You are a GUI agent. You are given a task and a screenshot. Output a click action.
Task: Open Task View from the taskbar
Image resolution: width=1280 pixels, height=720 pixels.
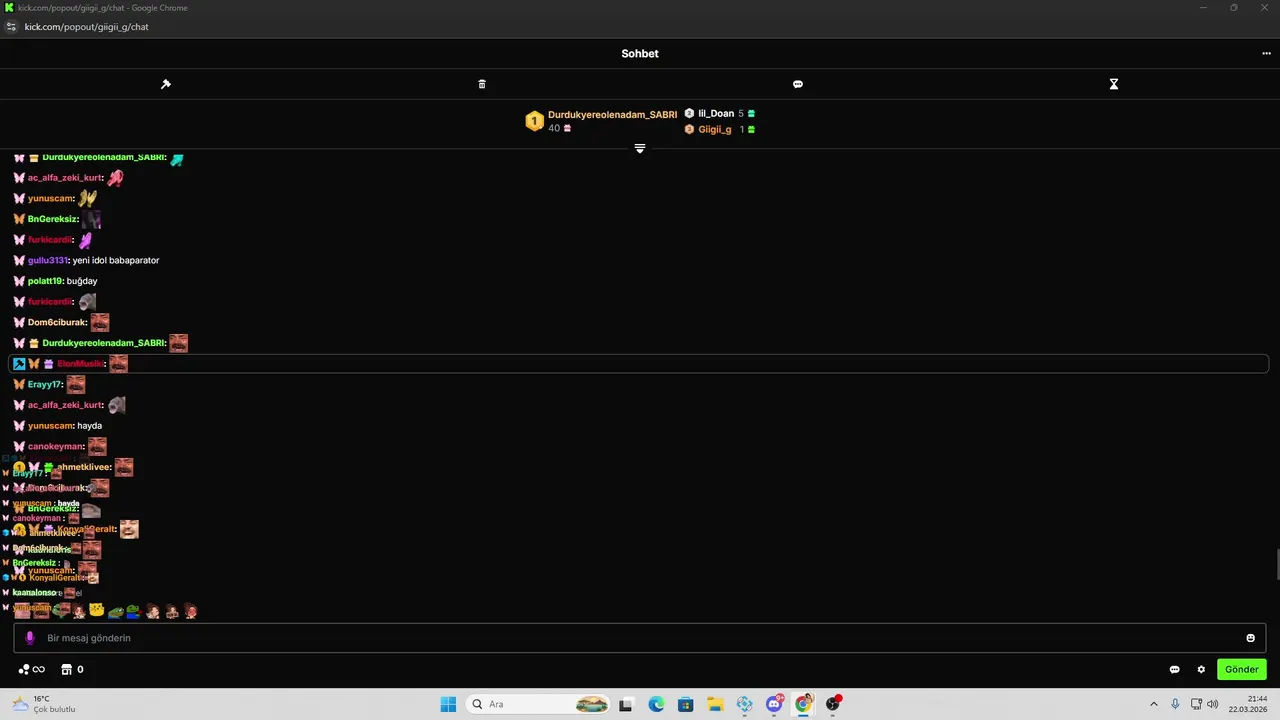[x=626, y=704]
